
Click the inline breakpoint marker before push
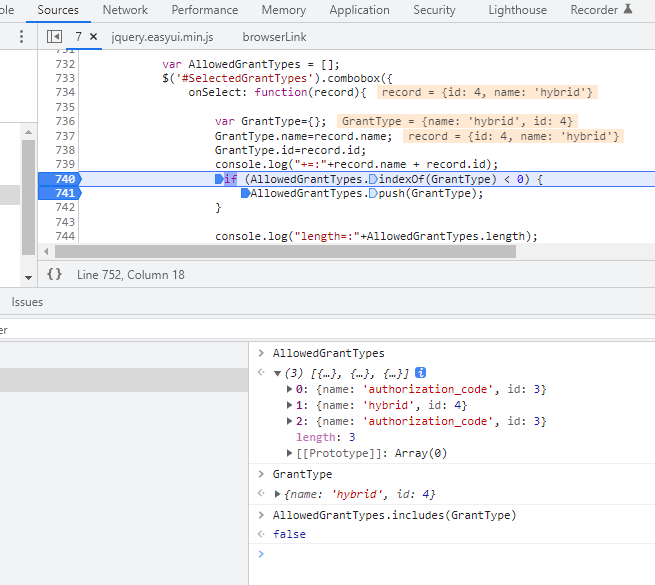click(373, 193)
